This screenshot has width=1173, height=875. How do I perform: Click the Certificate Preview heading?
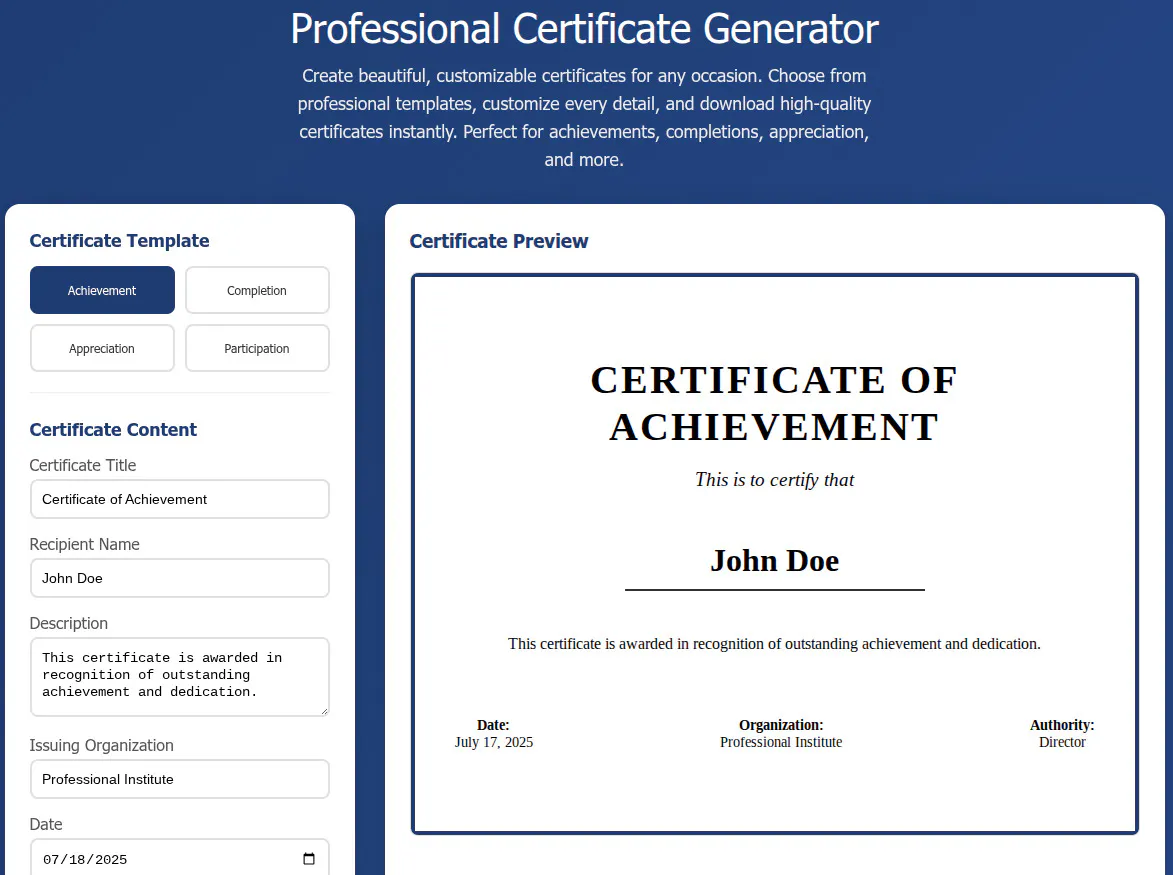499,241
